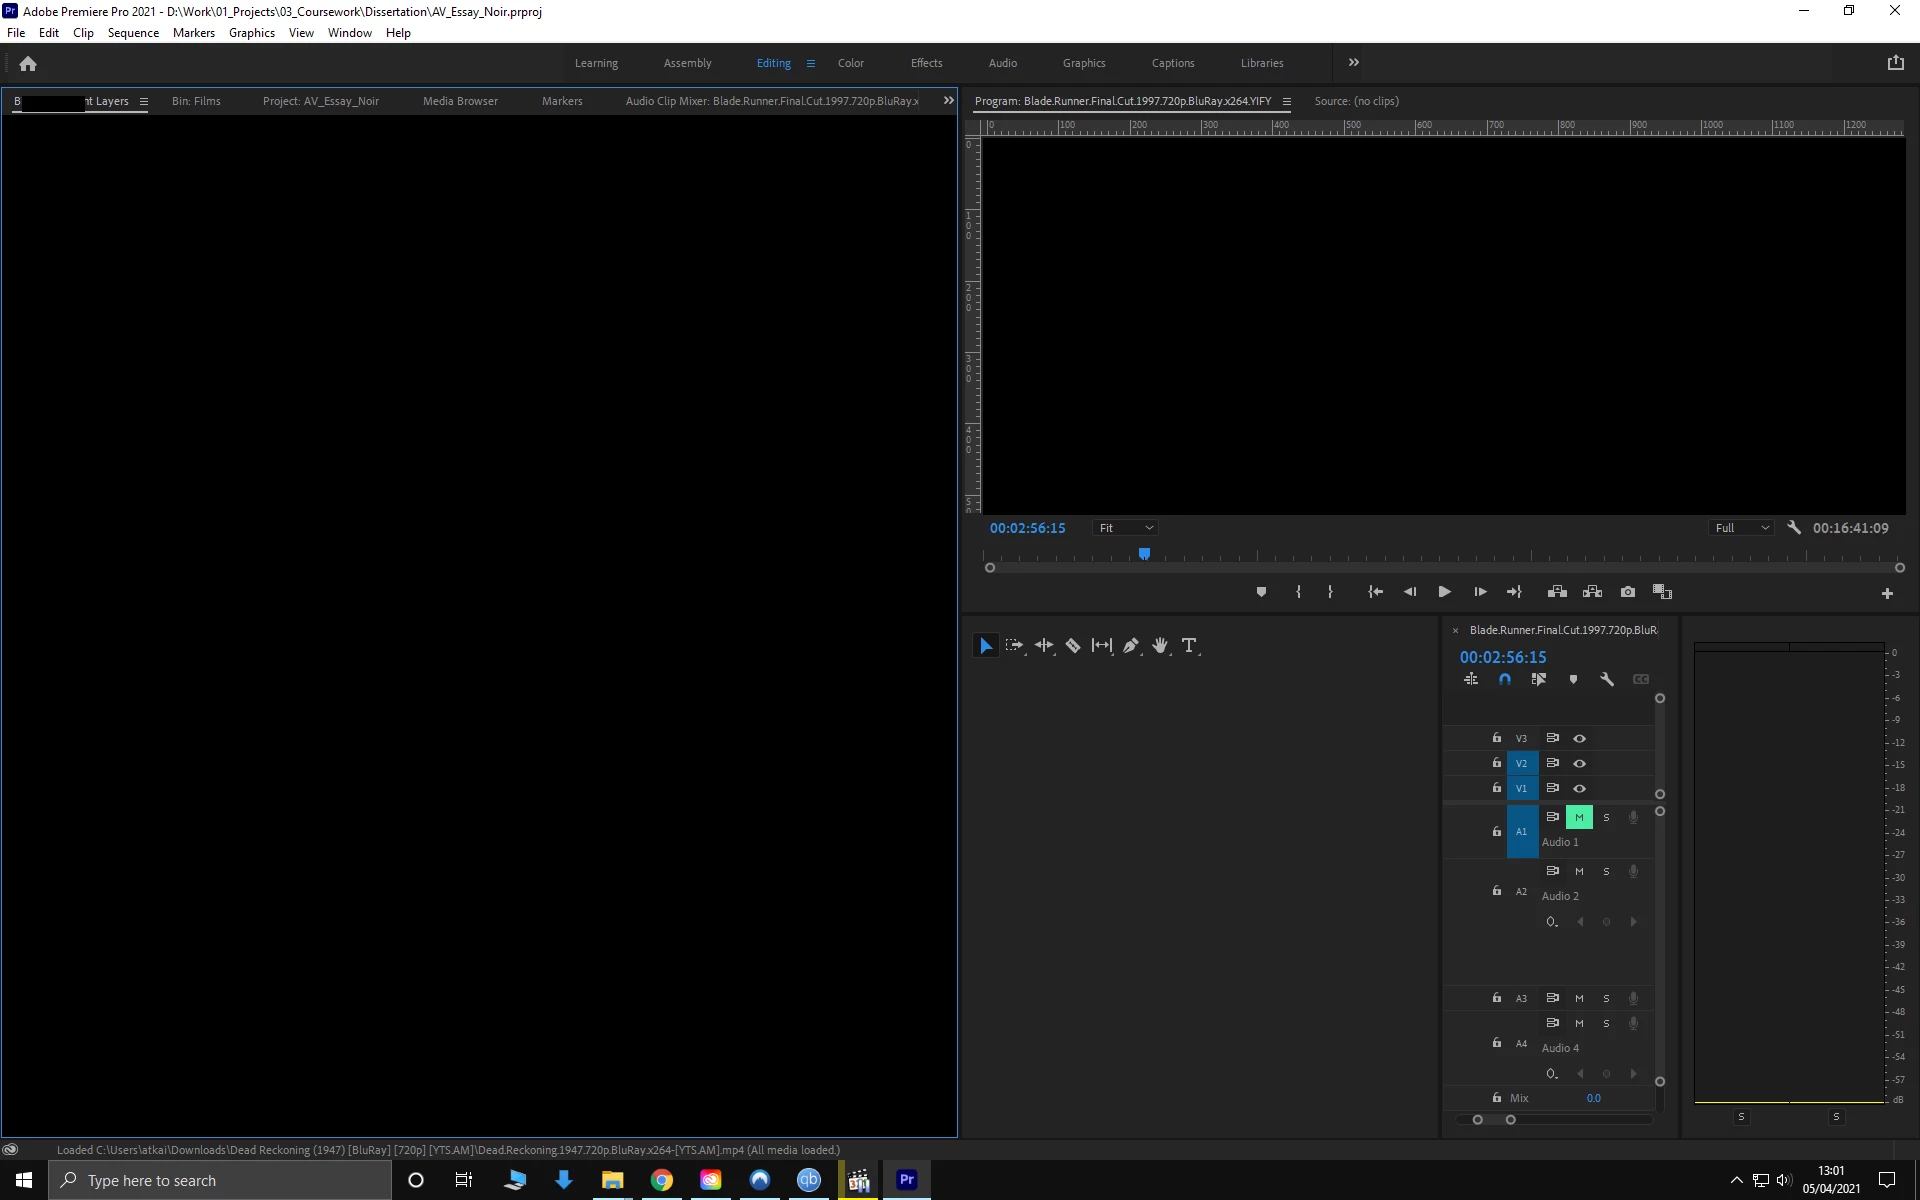Open the Full playback resolution dropdown
1920x1200 pixels.
tap(1742, 528)
